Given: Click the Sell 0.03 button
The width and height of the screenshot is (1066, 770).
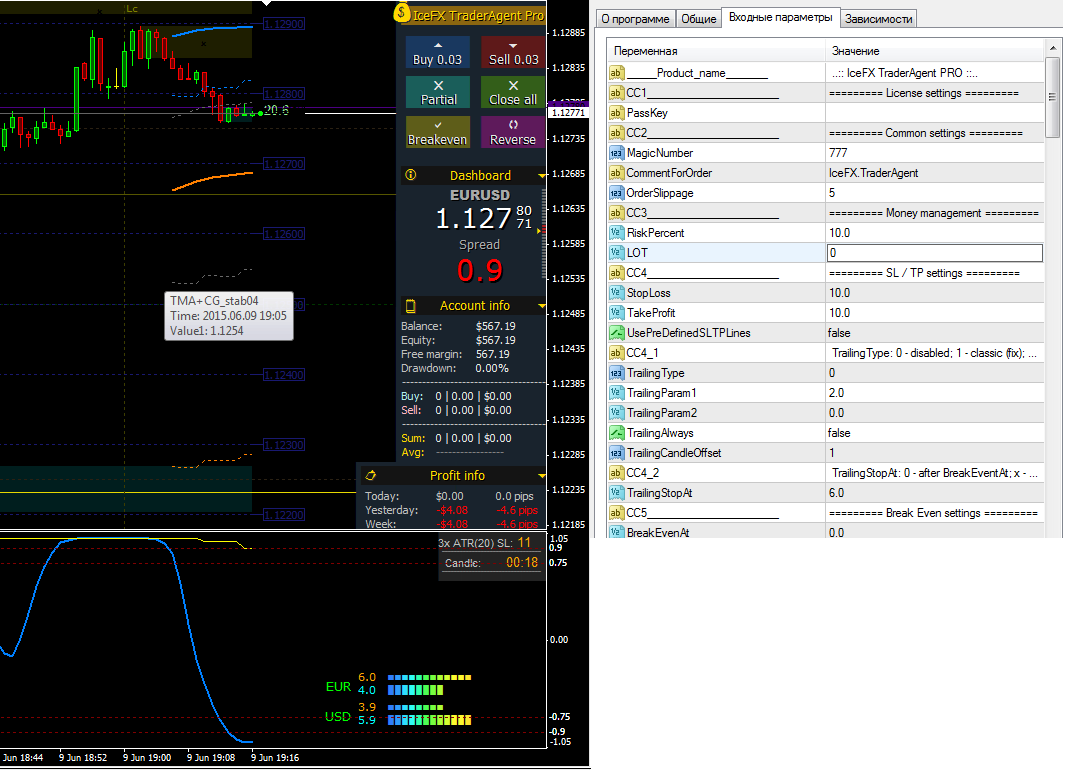Looking at the screenshot, I should pos(513,52).
